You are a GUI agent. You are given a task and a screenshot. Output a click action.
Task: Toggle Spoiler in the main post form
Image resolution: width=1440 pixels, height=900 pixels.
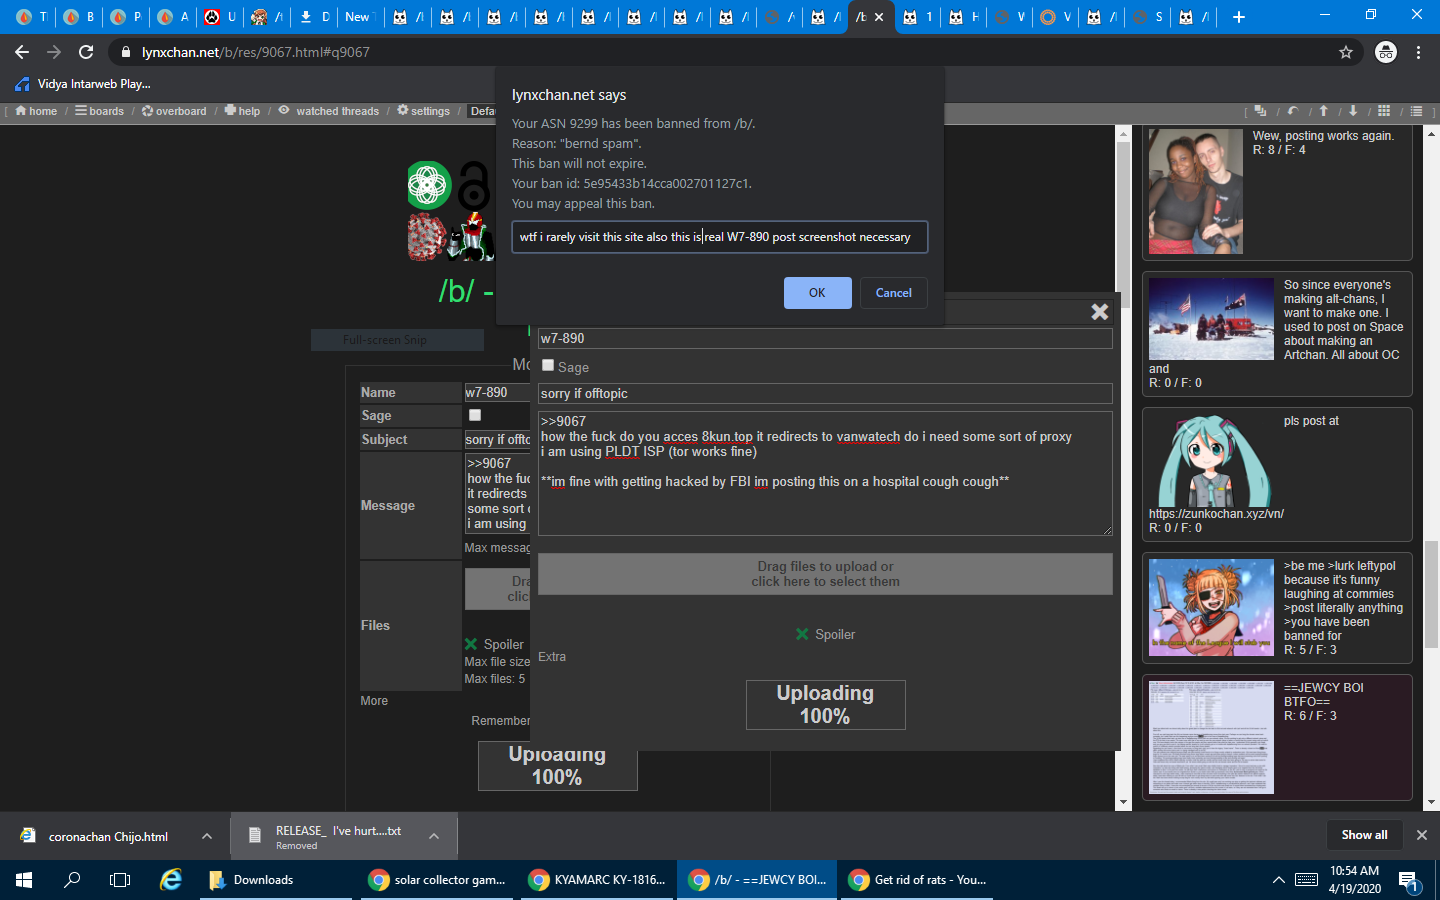tap(471, 644)
